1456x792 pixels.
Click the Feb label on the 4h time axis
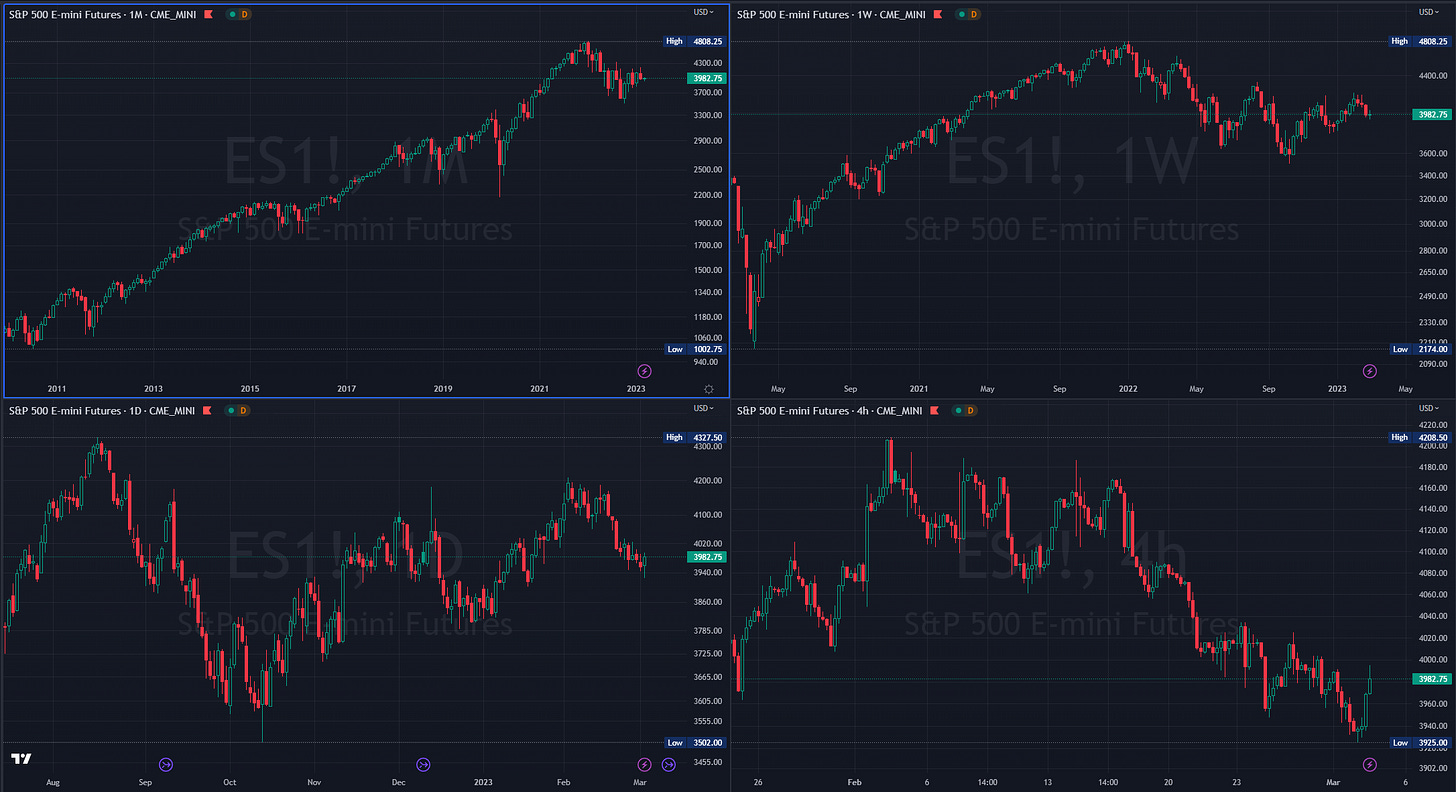pyautogui.click(x=855, y=783)
